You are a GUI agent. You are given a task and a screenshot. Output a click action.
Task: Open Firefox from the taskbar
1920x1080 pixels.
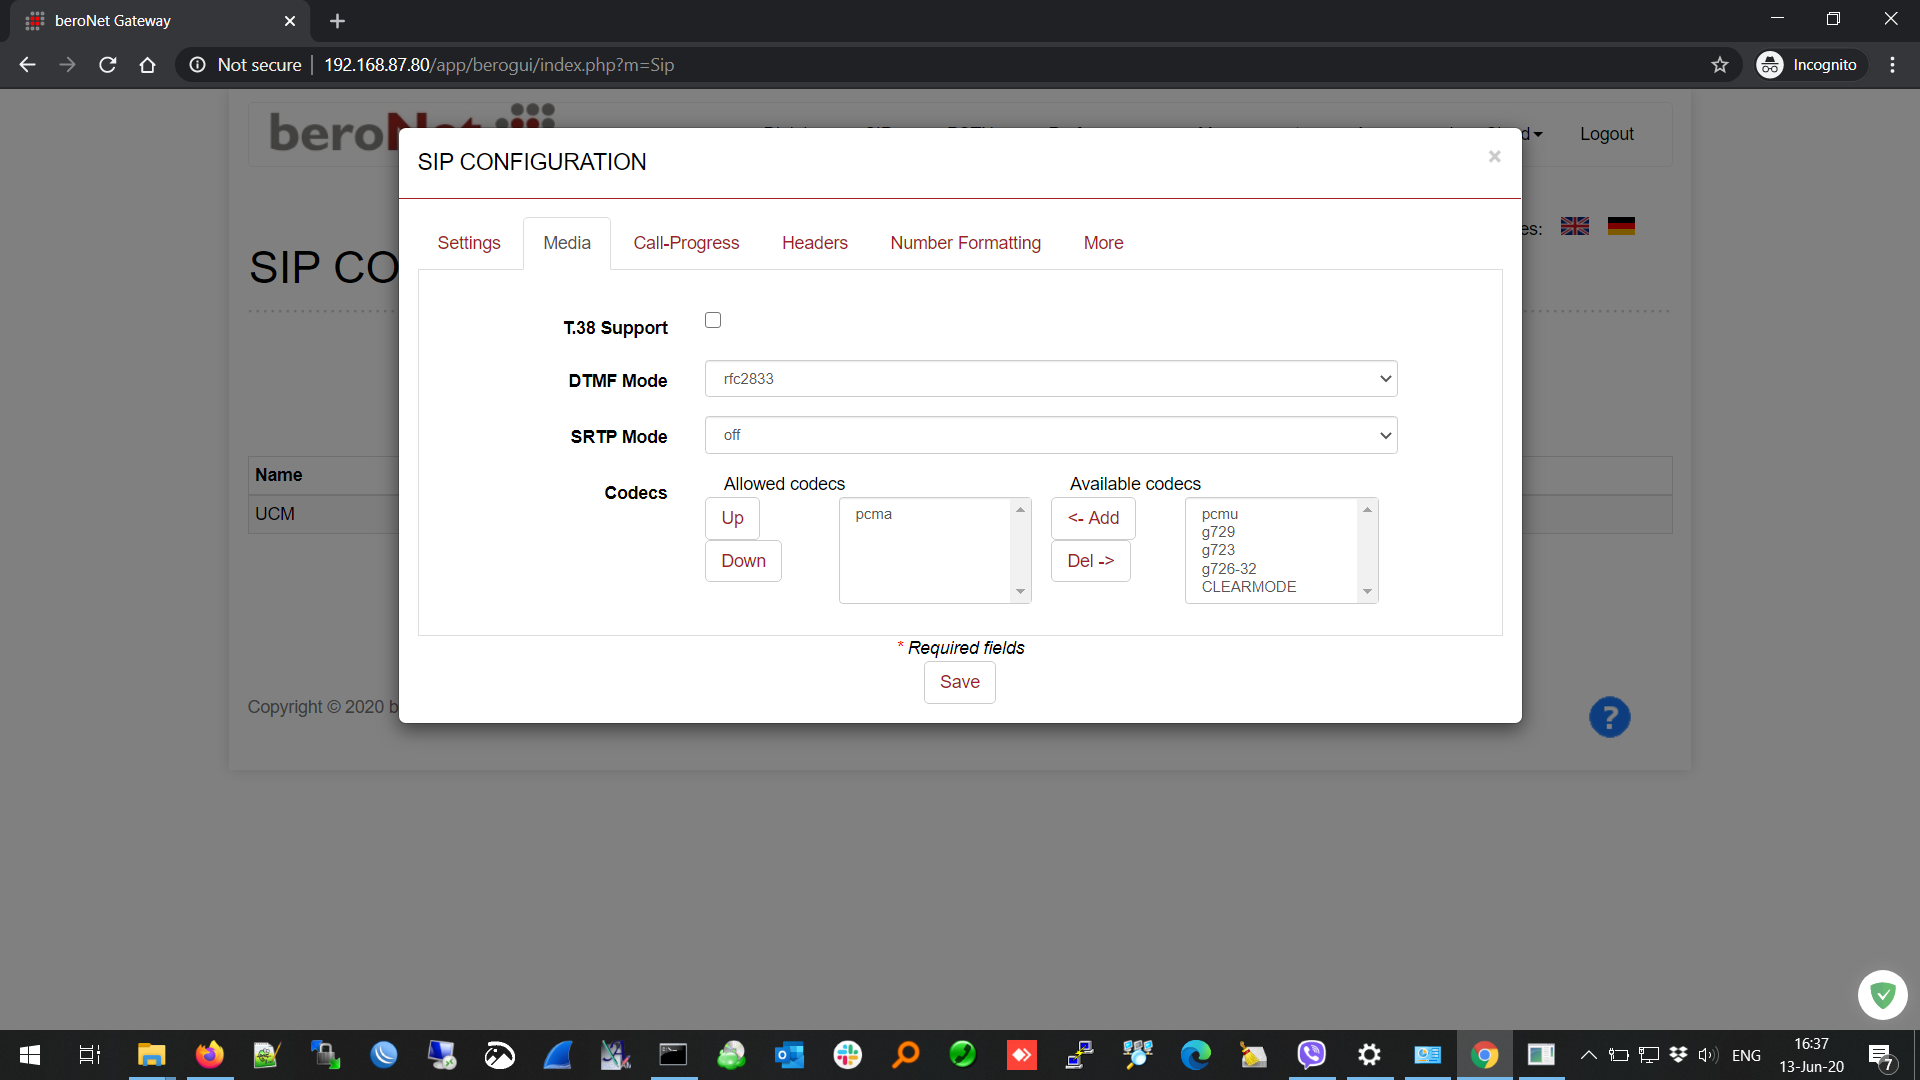point(209,1055)
